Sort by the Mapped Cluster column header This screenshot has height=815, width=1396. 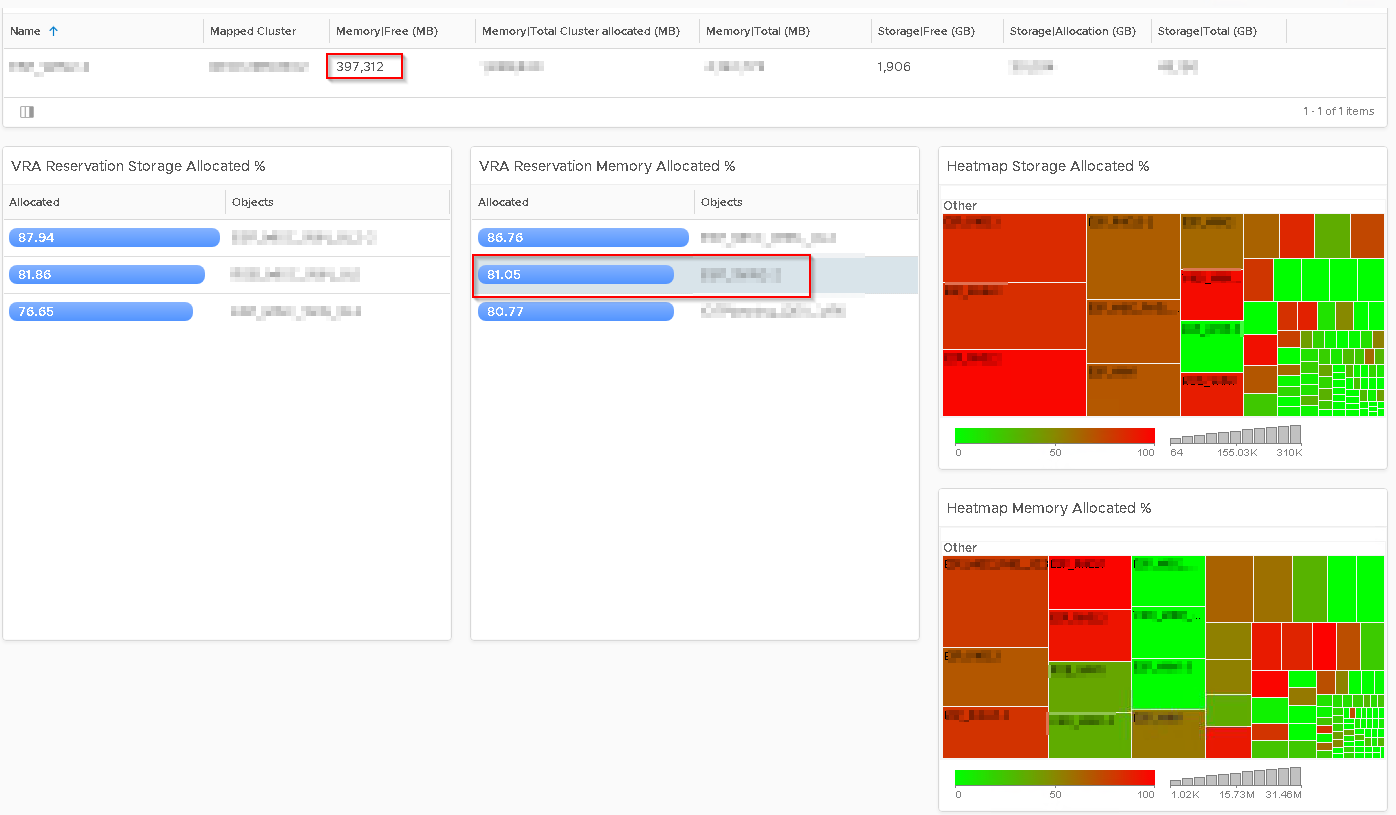252,31
